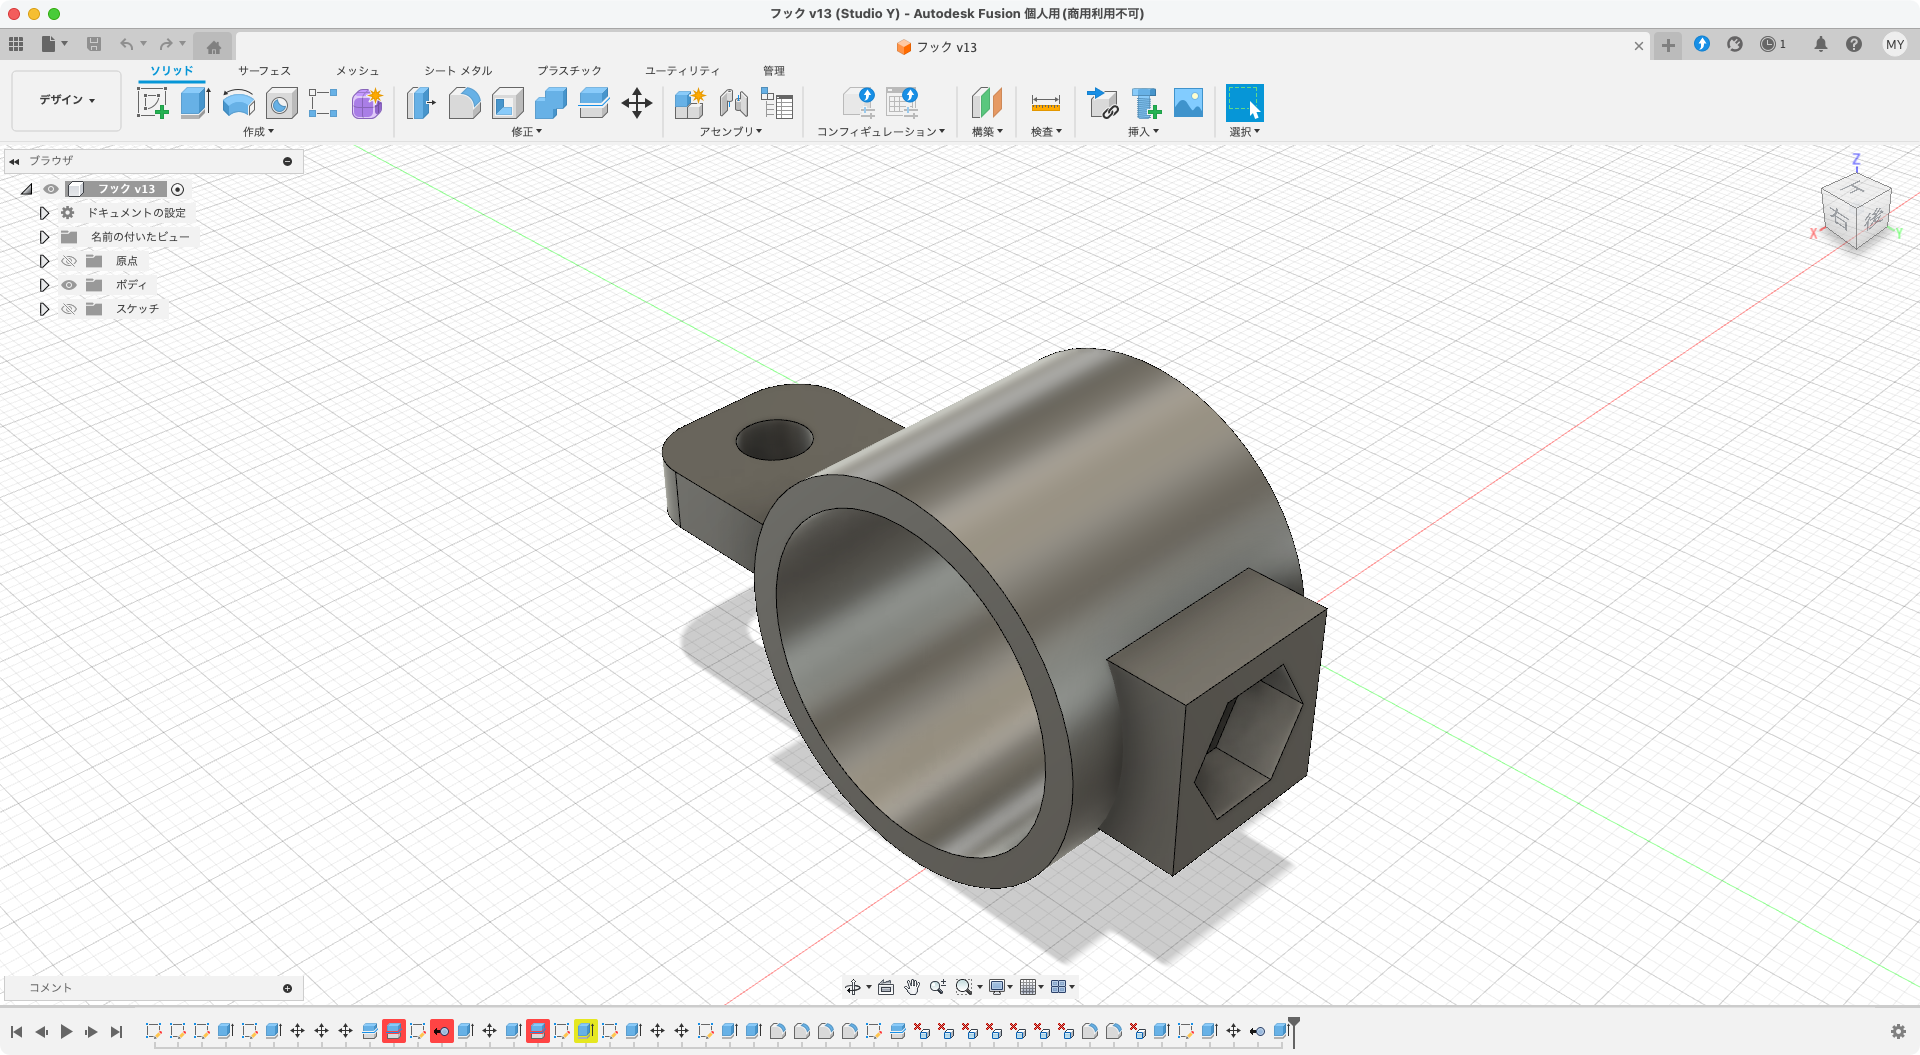
Task: Toggle visibility of 原点 folder
Action: [69, 261]
